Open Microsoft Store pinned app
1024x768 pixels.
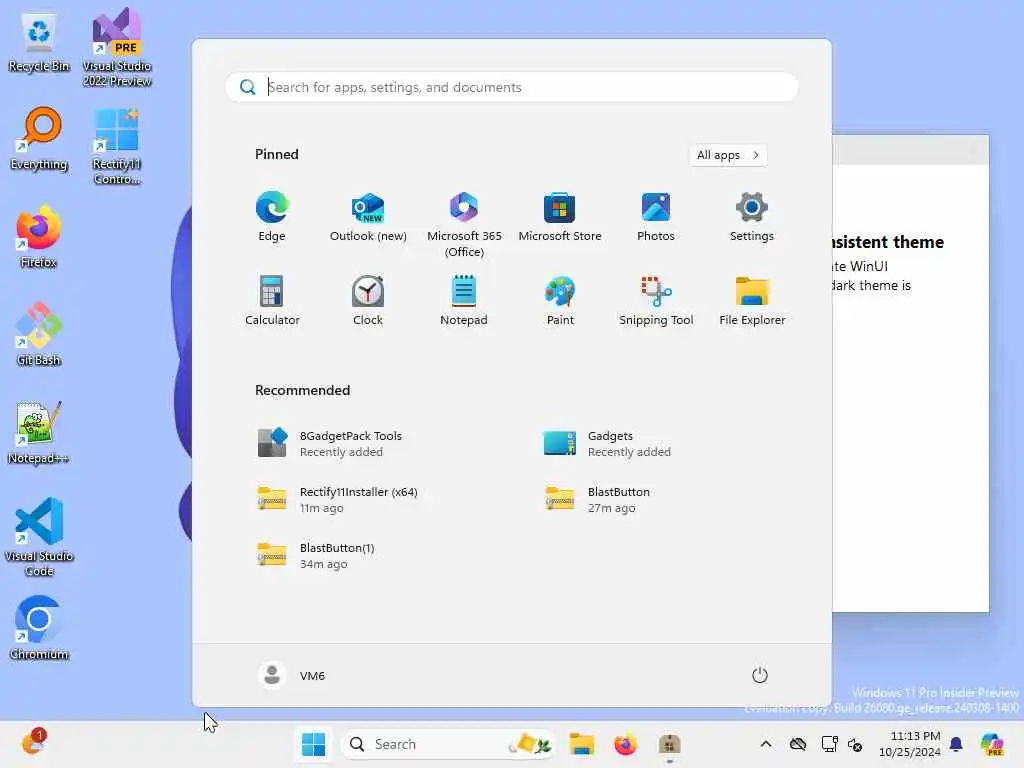click(x=560, y=217)
